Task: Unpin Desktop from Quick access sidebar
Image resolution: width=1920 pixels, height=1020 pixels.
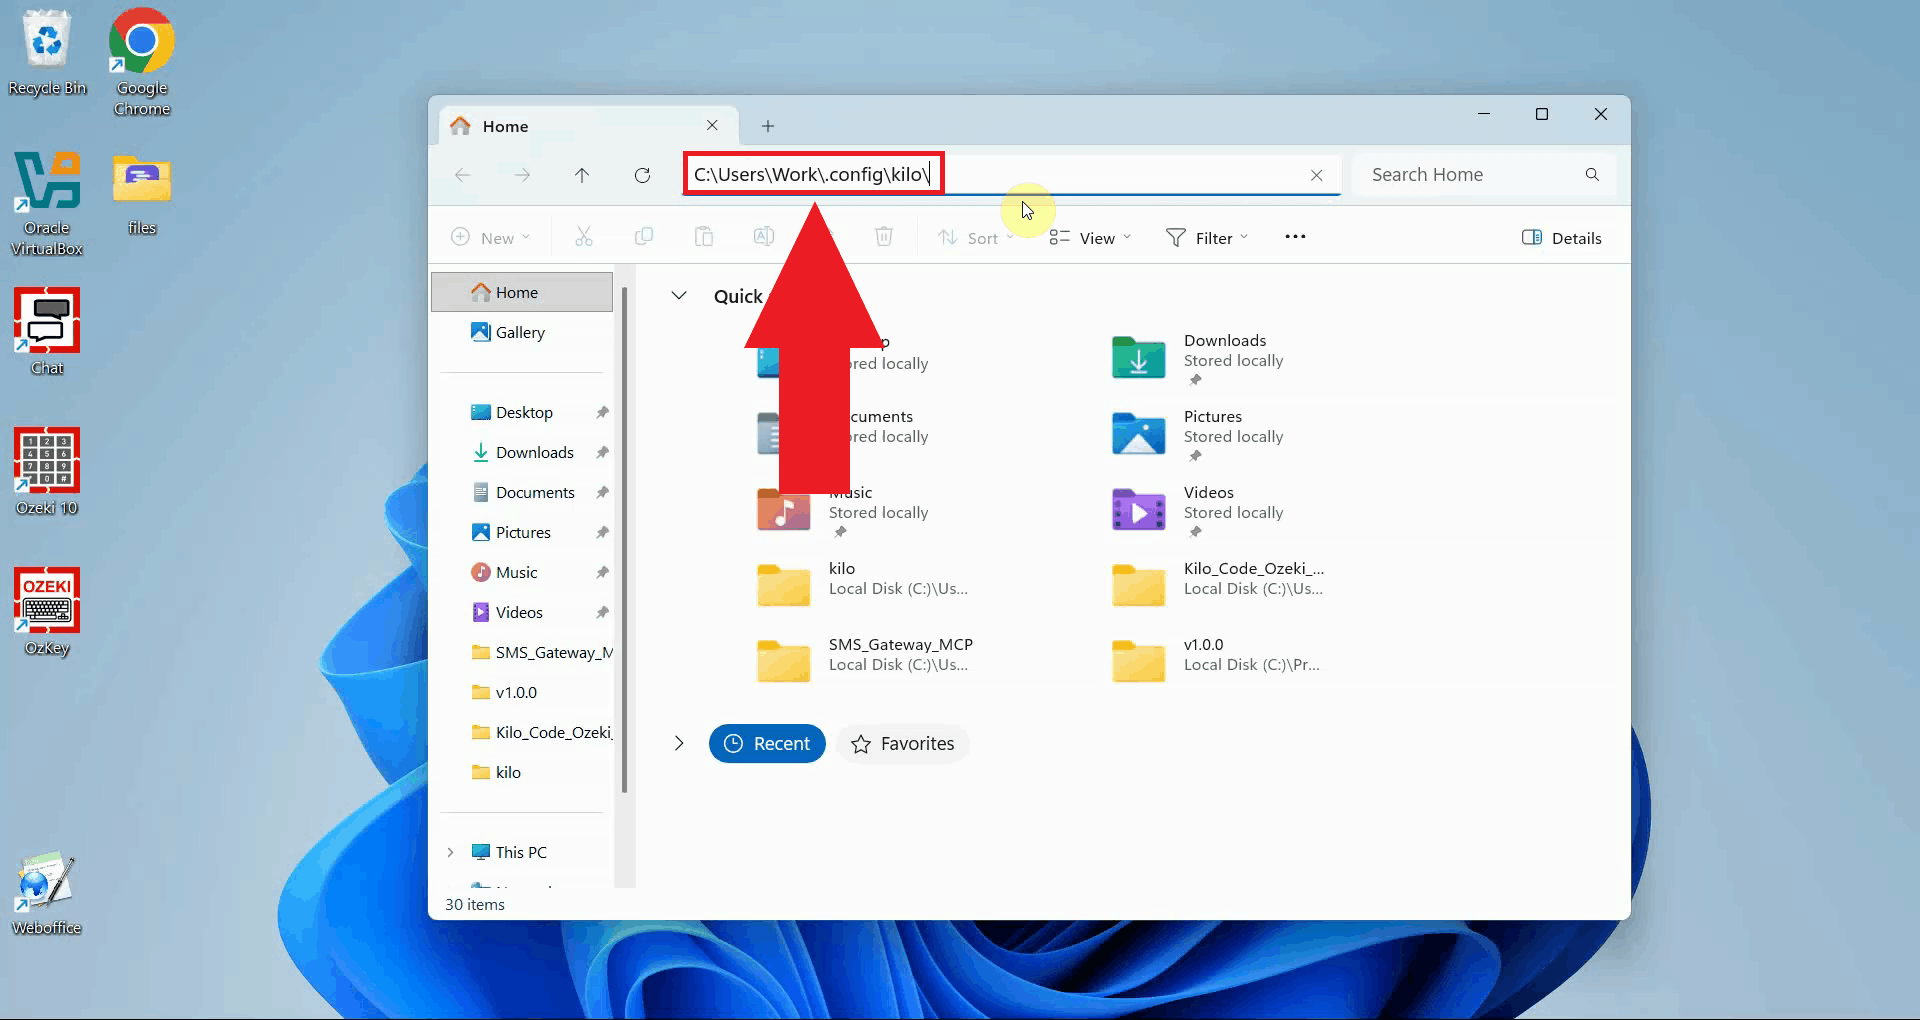Action: pos(602,412)
